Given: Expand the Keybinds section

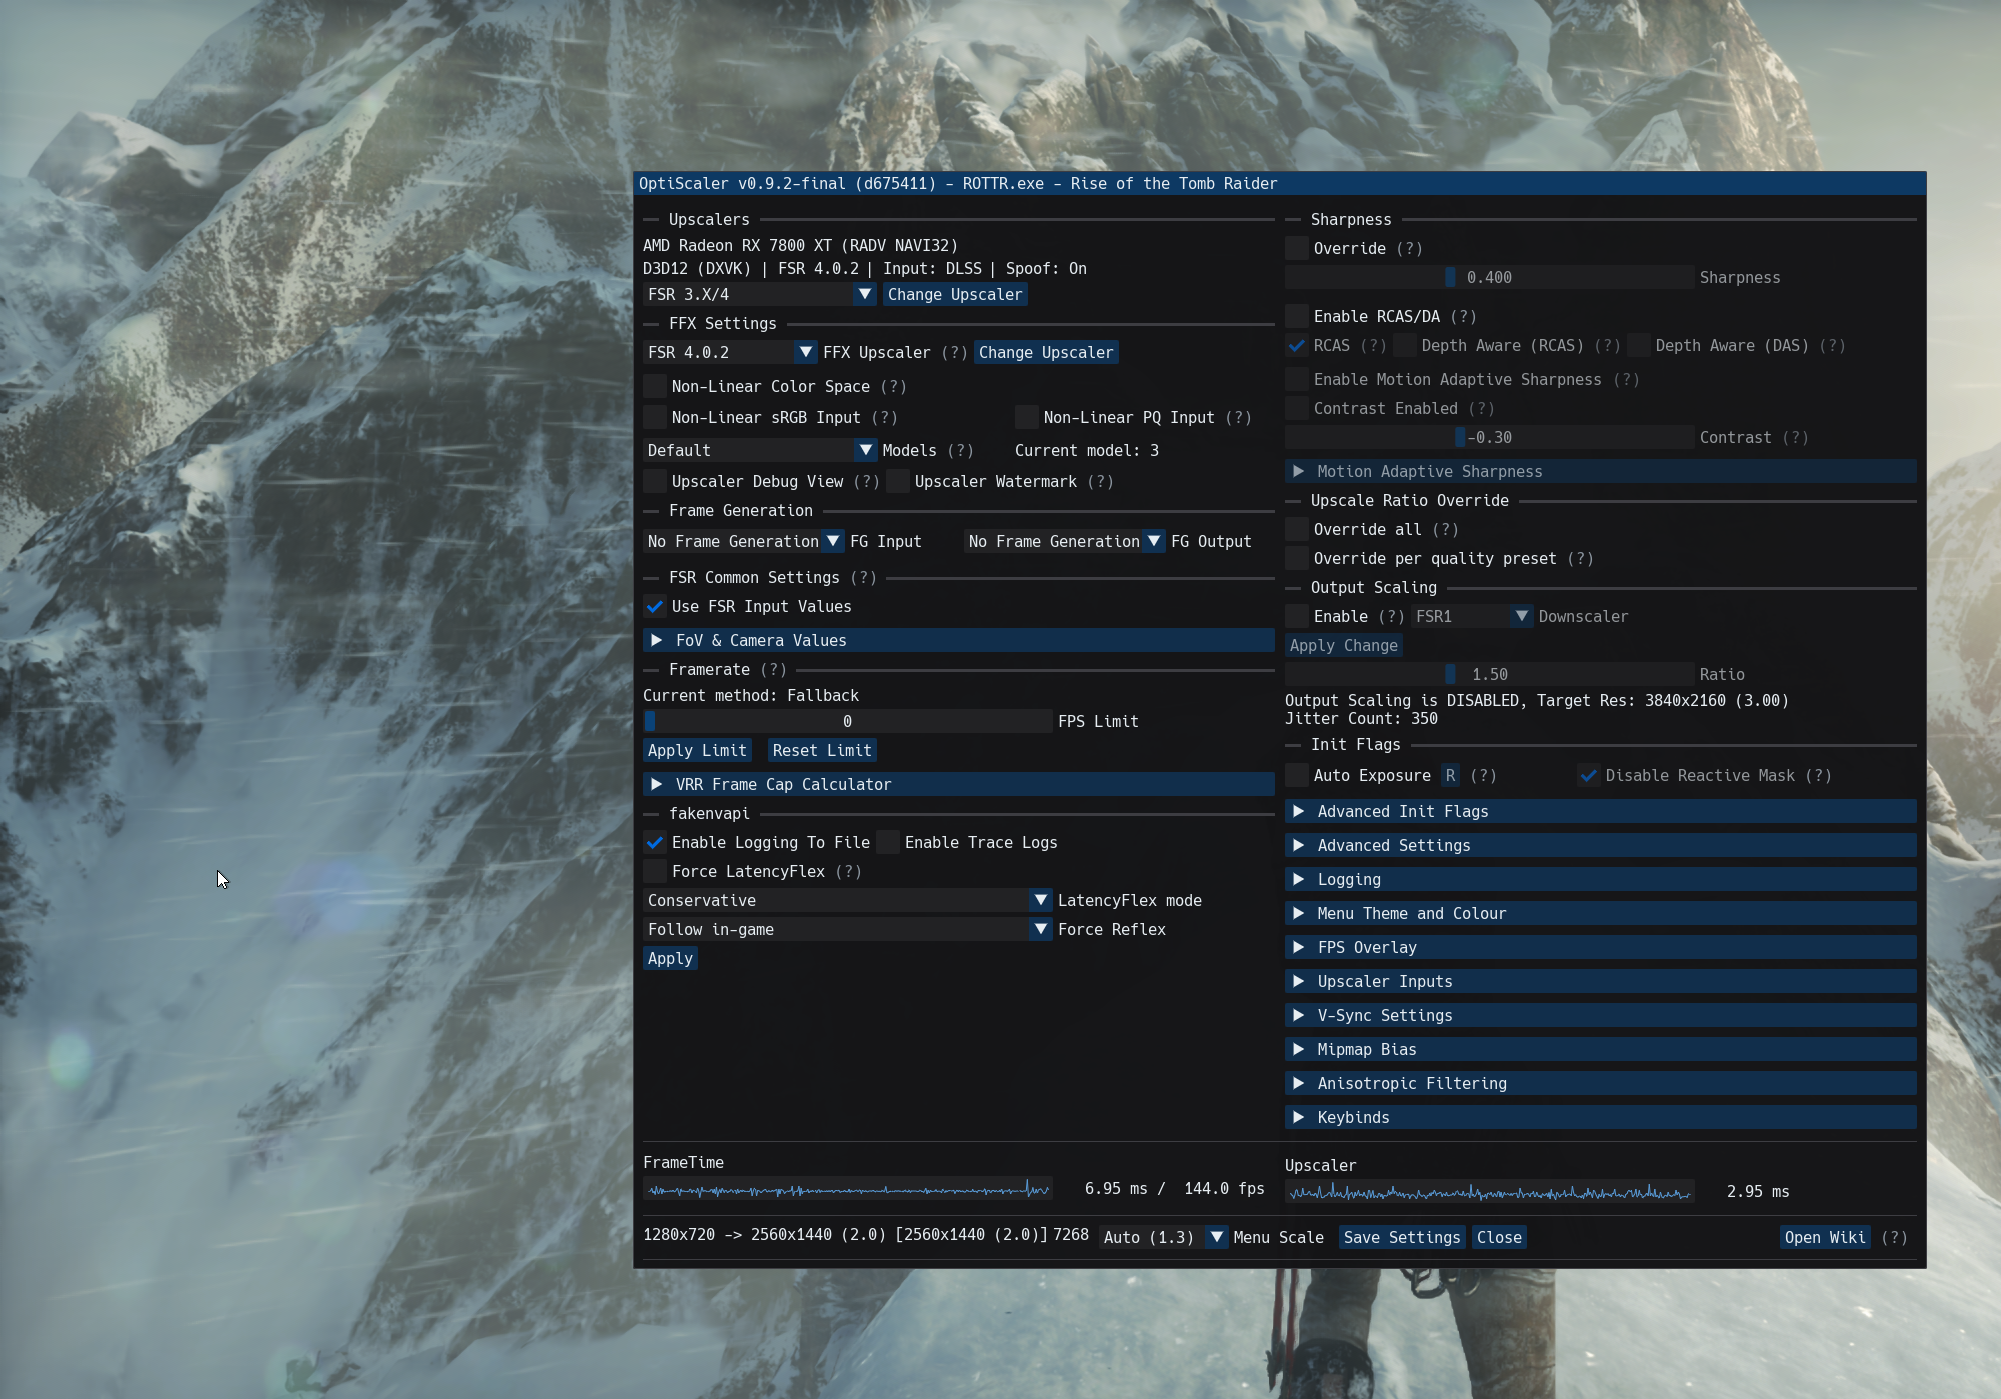Looking at the screenshot, I should point(1600,1117).
